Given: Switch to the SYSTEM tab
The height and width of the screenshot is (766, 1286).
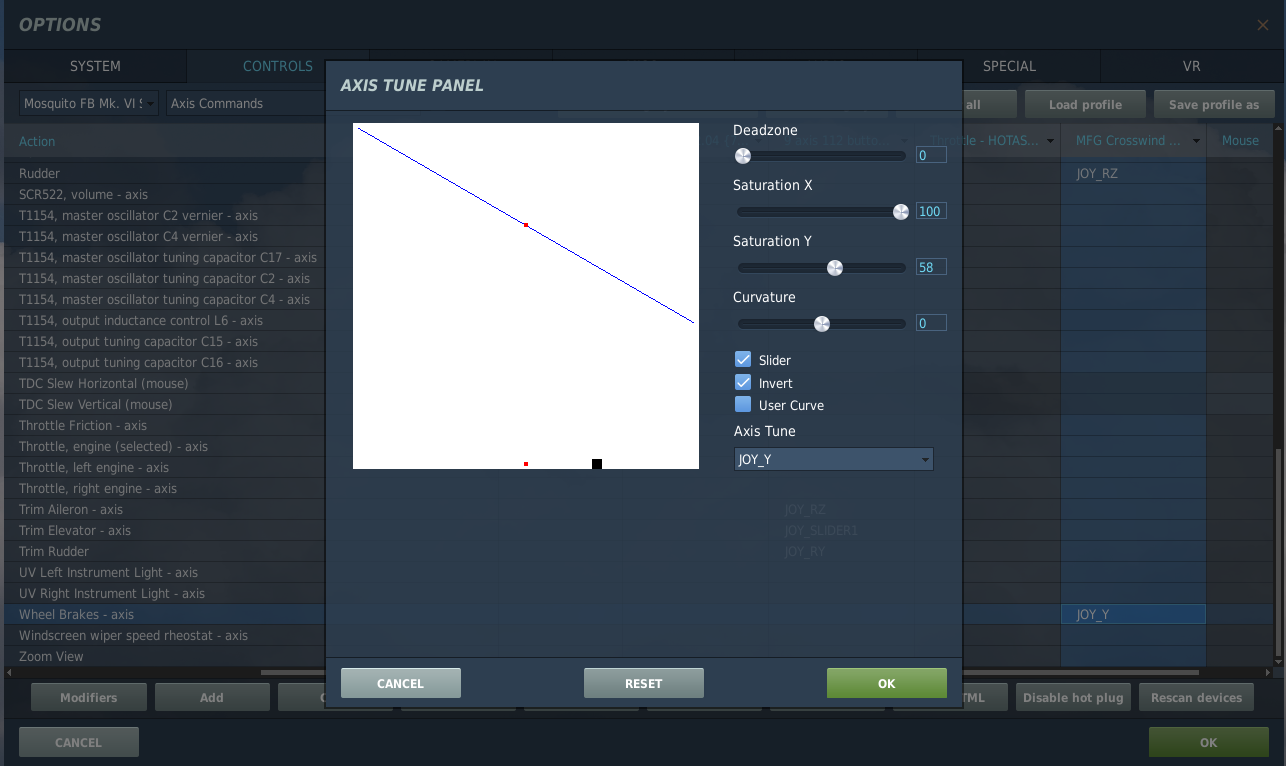Looking at the screenshot, I should [x=95, y=66].
